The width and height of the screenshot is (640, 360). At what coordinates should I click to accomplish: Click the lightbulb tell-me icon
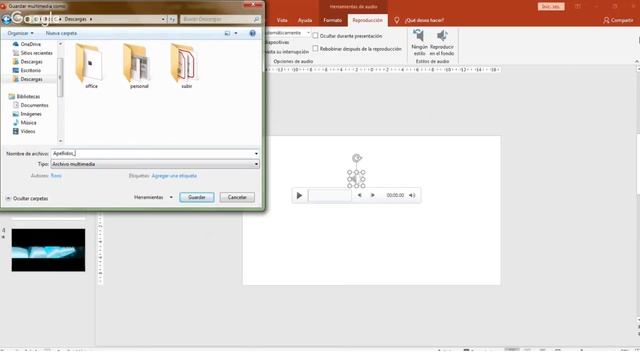396,20
